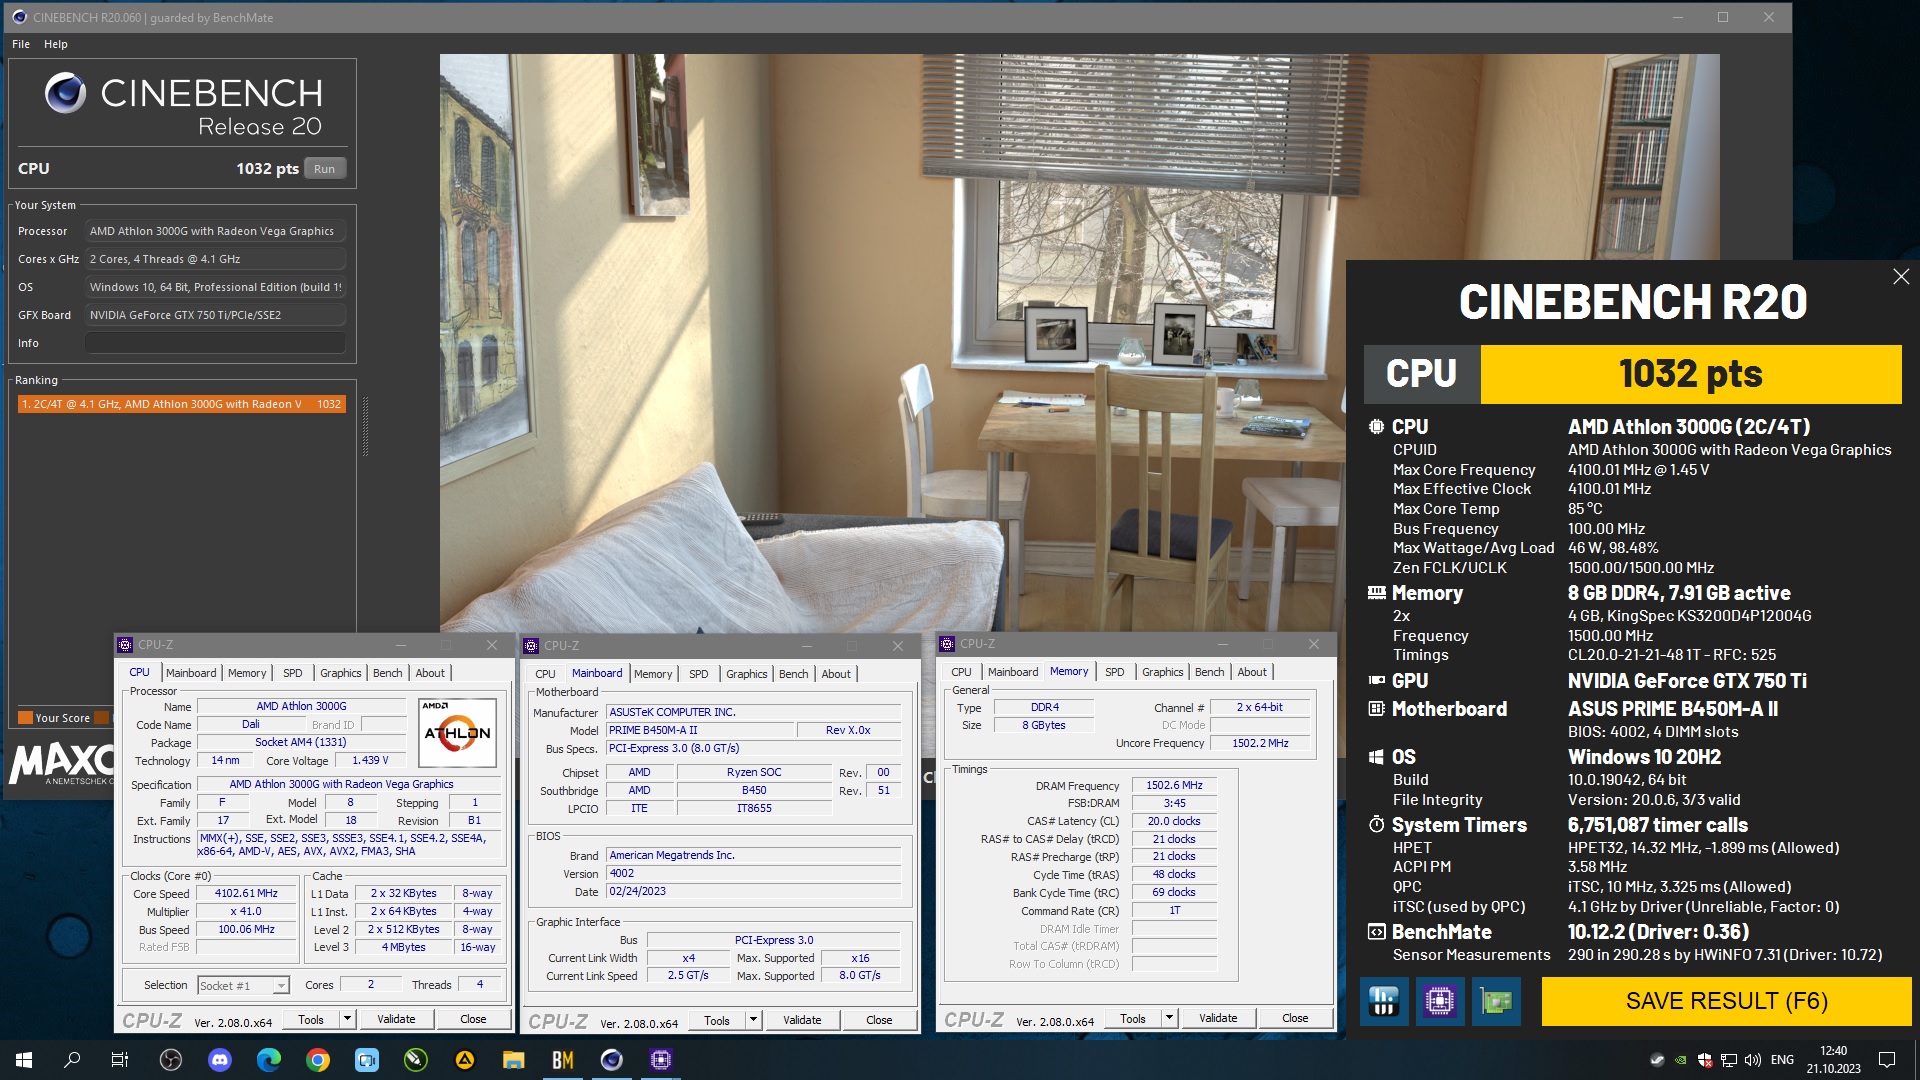This screenshot has width=1920, height=1080.
Task: Click Validate in the right CPU-Z window
Action: (x=1218, y=1018)
